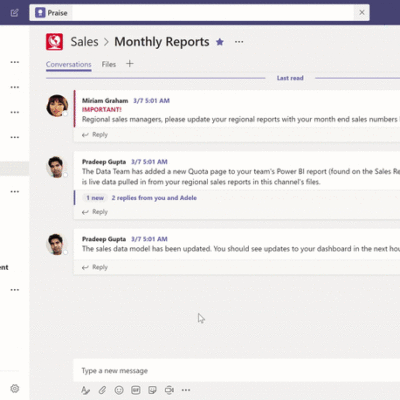
Task: Start a Meet now video call icon
Action: [x=169, y=390]
